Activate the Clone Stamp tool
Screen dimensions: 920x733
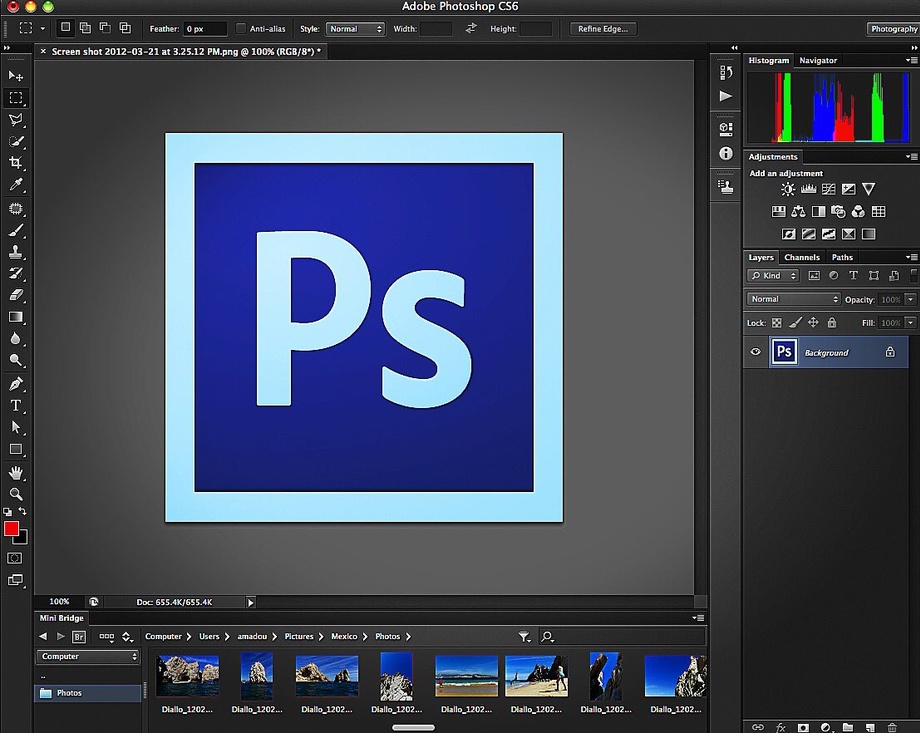tap(15, 251)
